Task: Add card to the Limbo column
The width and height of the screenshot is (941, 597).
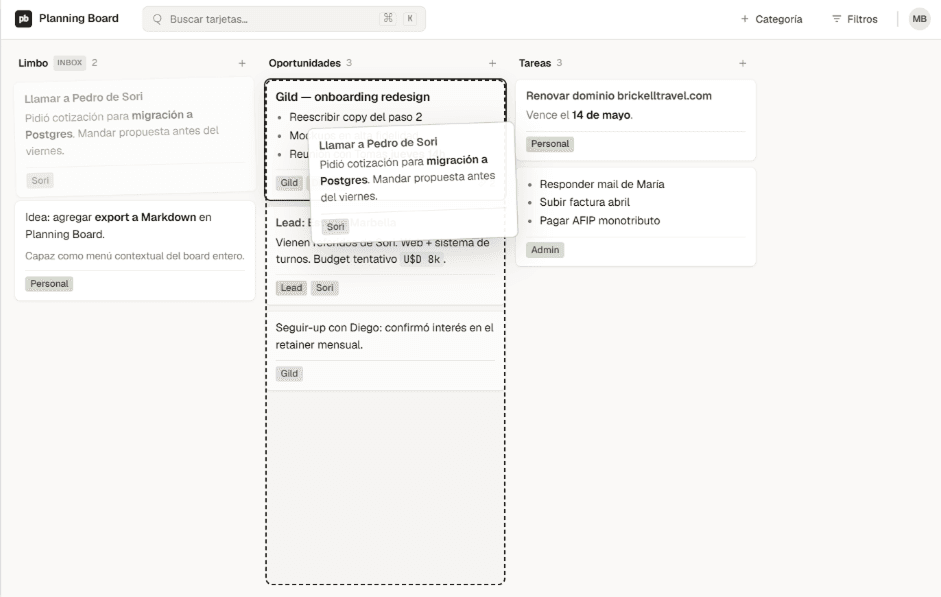Action: (x=242, y=63)
